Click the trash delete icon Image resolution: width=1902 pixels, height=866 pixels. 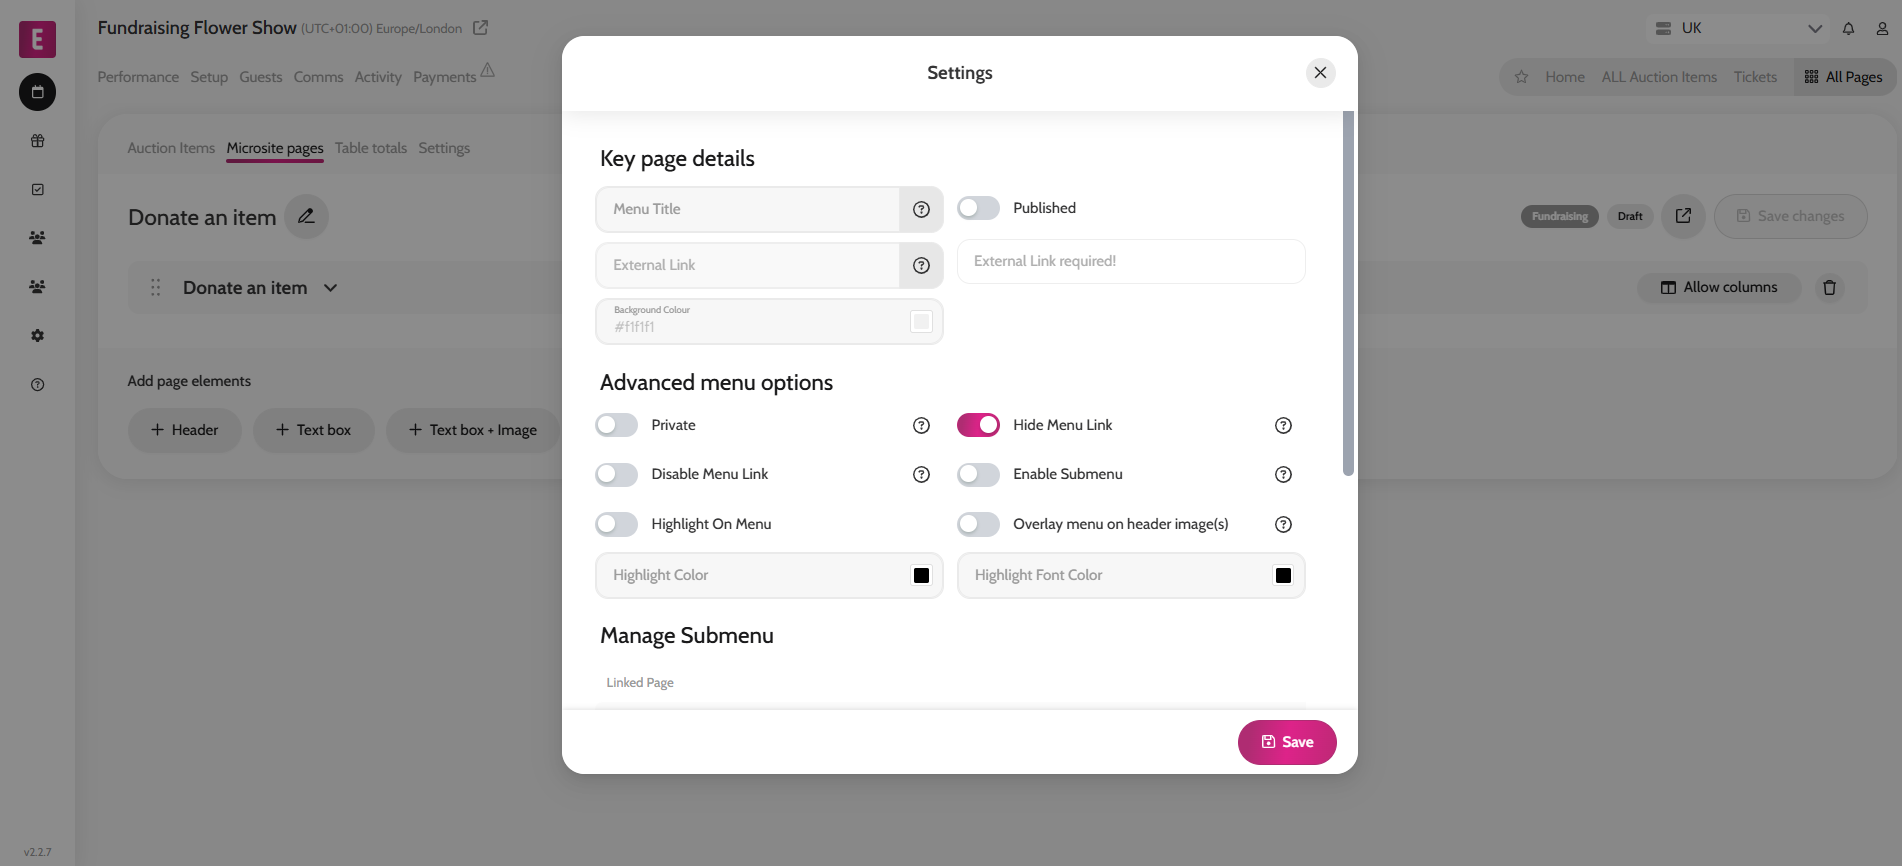click(x=1829, y=288)
